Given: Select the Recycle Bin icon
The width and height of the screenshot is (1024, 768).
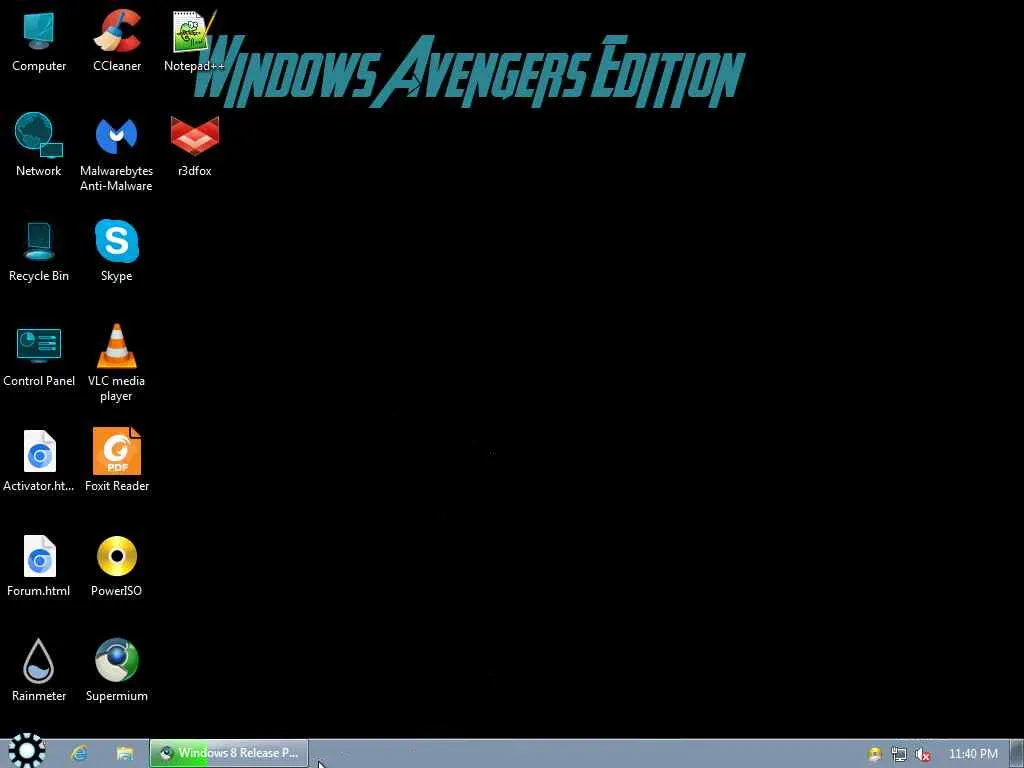Looking at the screenshot, I should tap(39, 251).
